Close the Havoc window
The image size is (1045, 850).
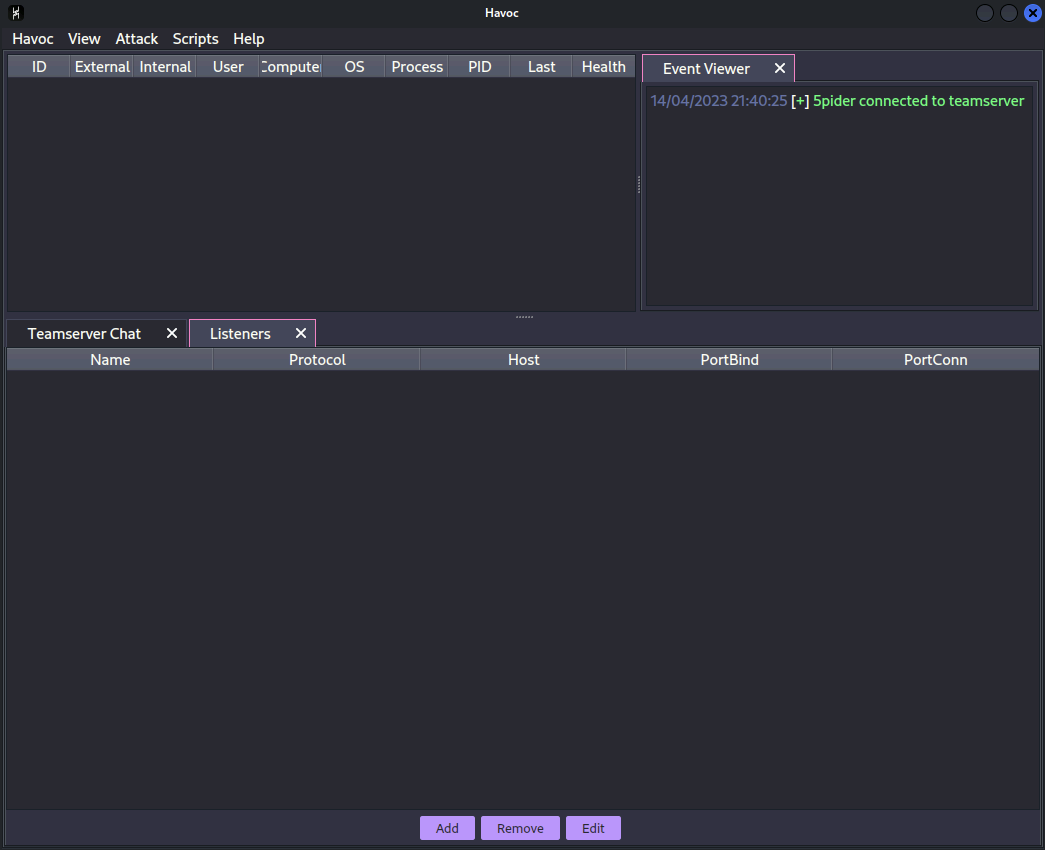[x=1032, y=13]
